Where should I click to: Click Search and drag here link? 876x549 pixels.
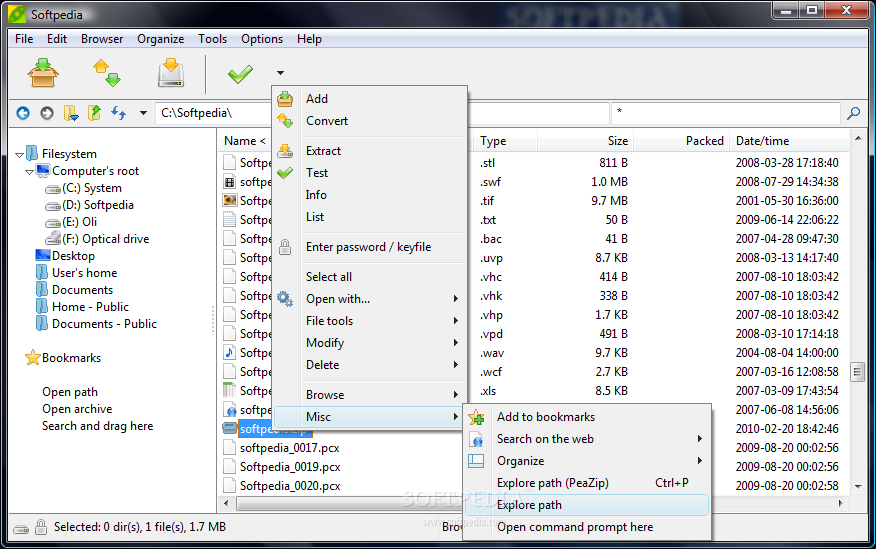click(x=97, y=426)
